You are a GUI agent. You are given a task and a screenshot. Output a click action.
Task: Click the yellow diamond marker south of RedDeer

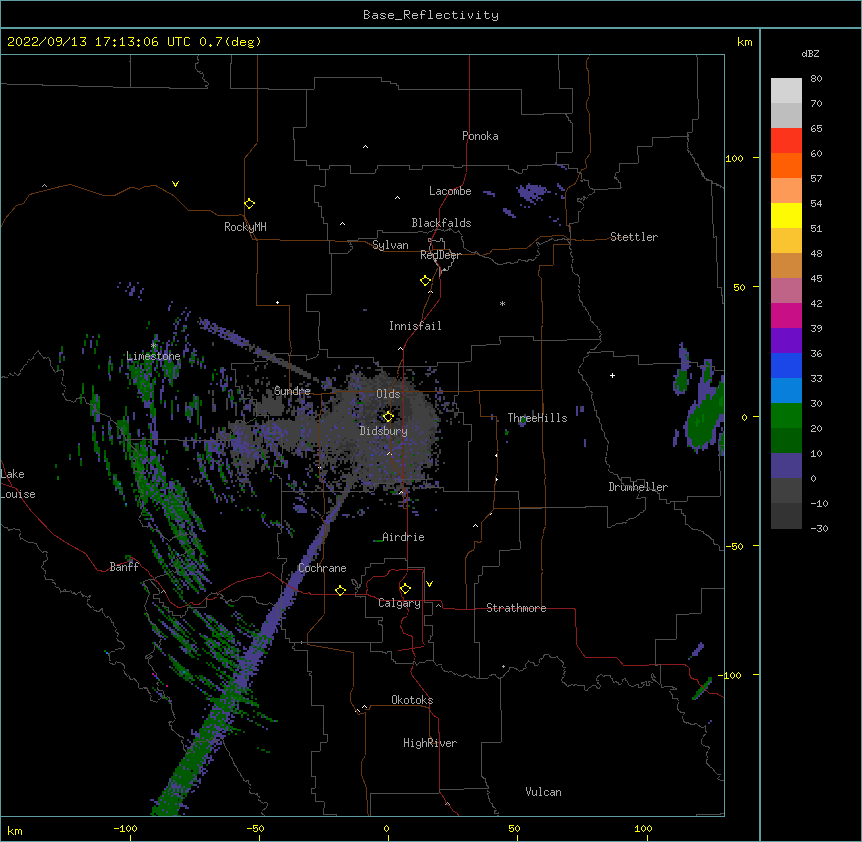pos(426,281)
